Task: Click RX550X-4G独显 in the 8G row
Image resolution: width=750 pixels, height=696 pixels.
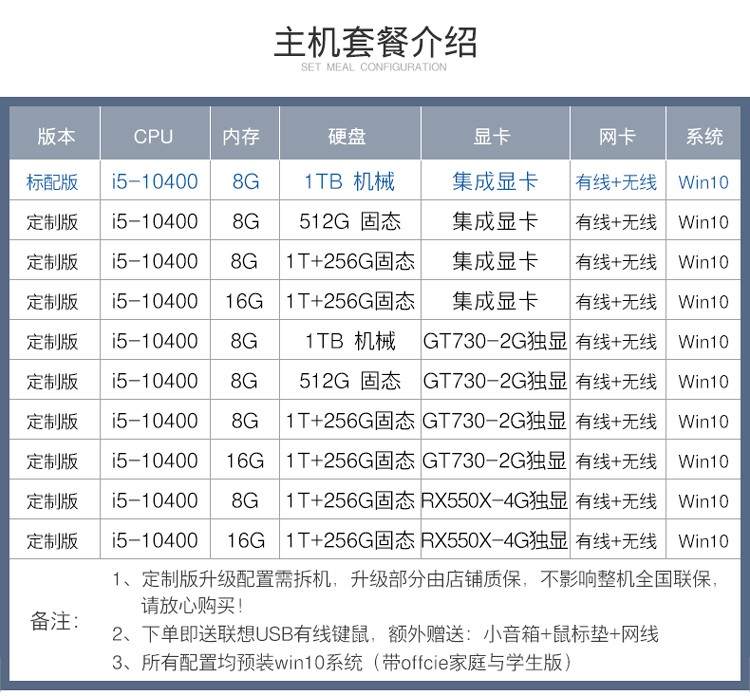Action: pyautogui.click(x=495, y=500)
